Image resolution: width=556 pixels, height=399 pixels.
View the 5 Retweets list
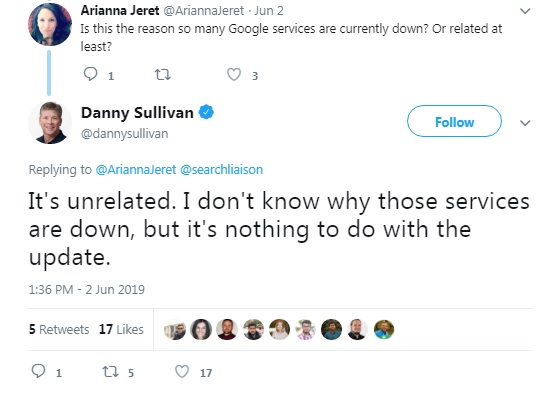coord(59,329)
